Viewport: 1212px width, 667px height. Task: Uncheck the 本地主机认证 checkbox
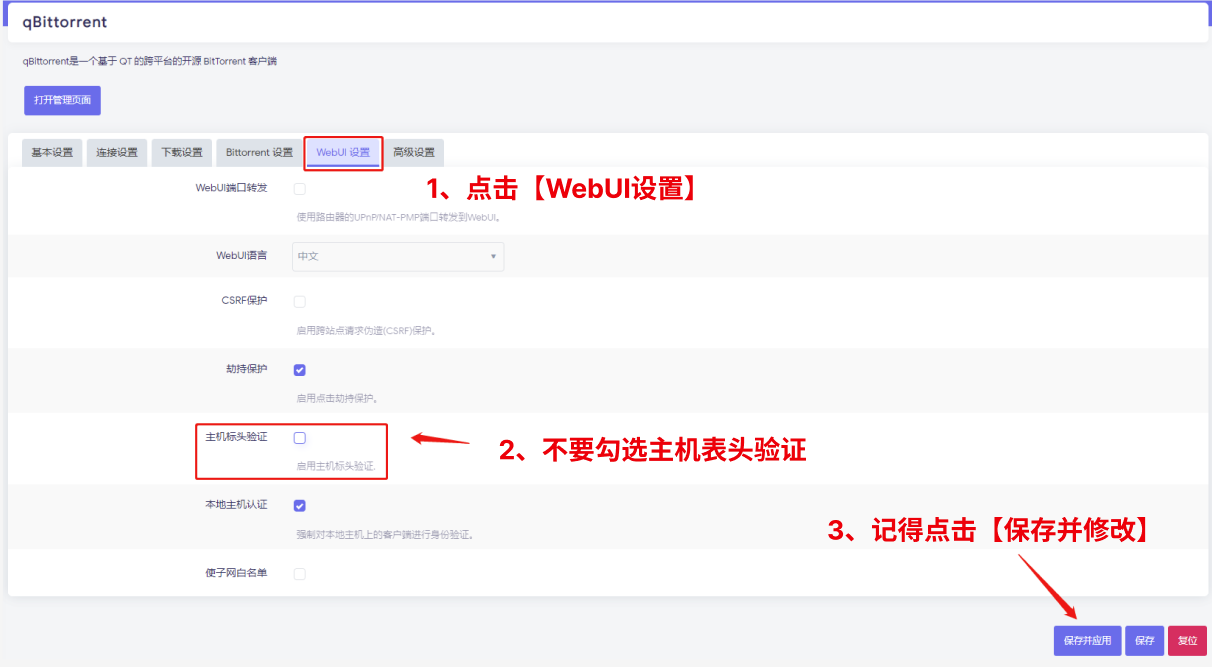[x=300, y=505]
